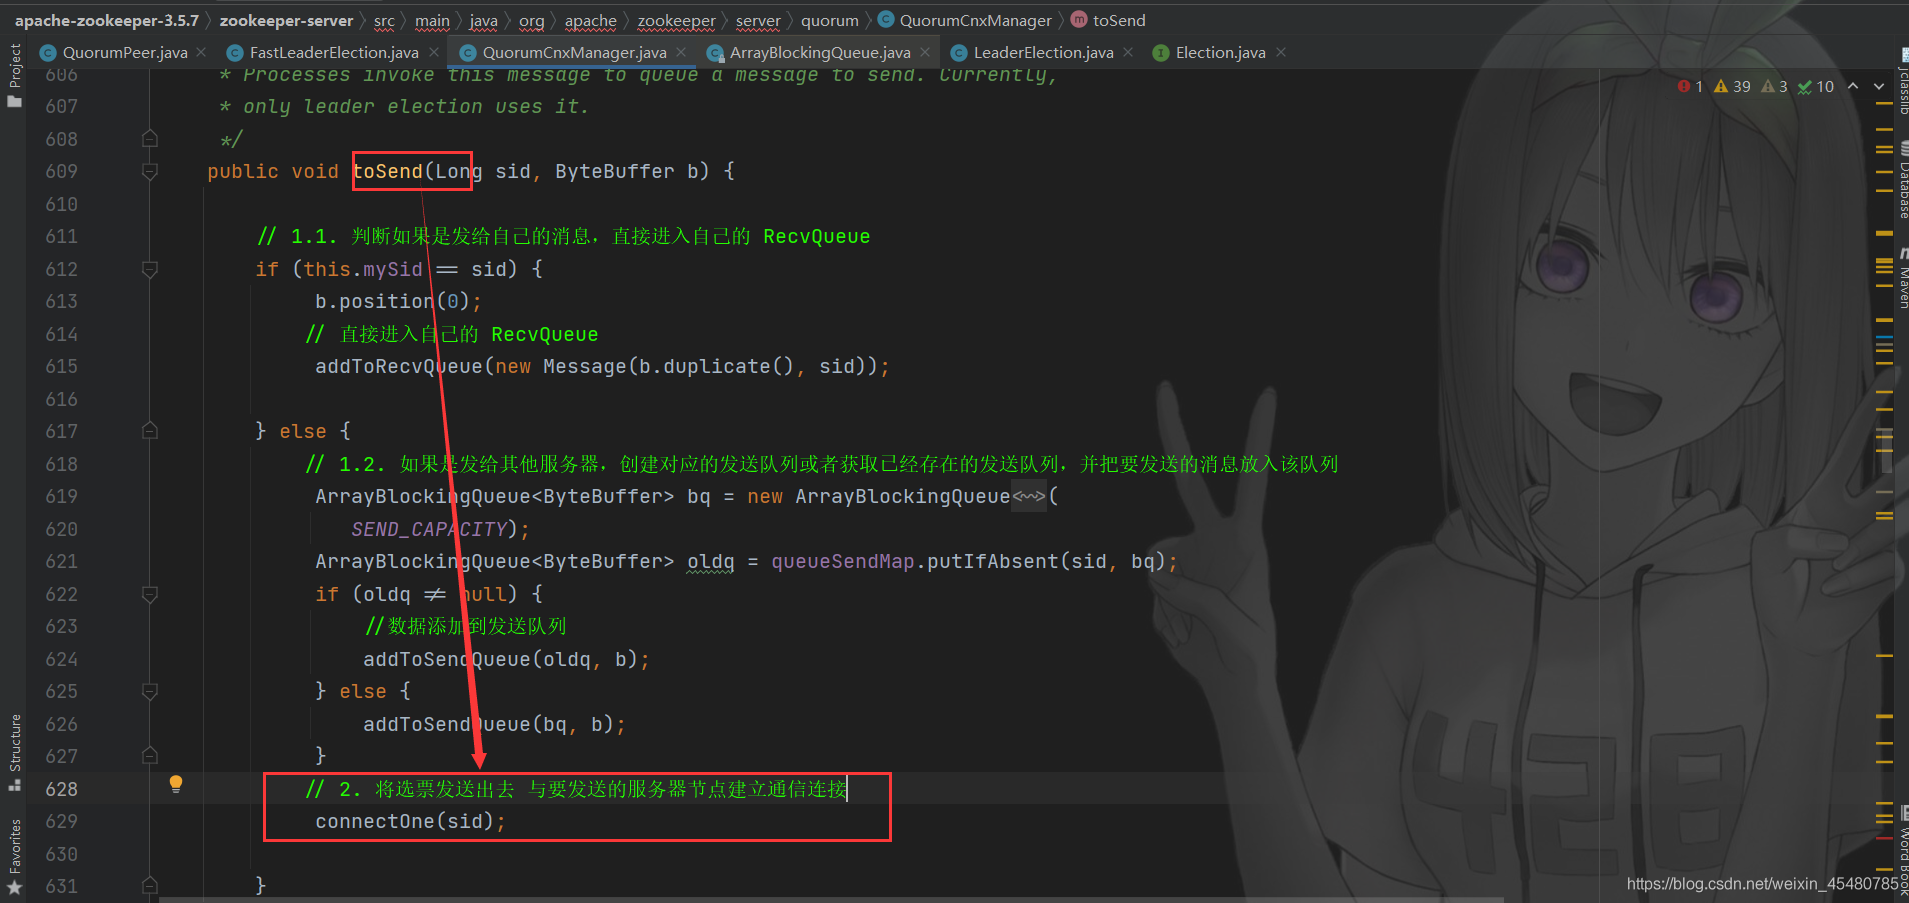Screen dimensions: 1909x903
Task: Click queueSendMap on line 621
Action: pyautogui.click(x=843, y=561)
